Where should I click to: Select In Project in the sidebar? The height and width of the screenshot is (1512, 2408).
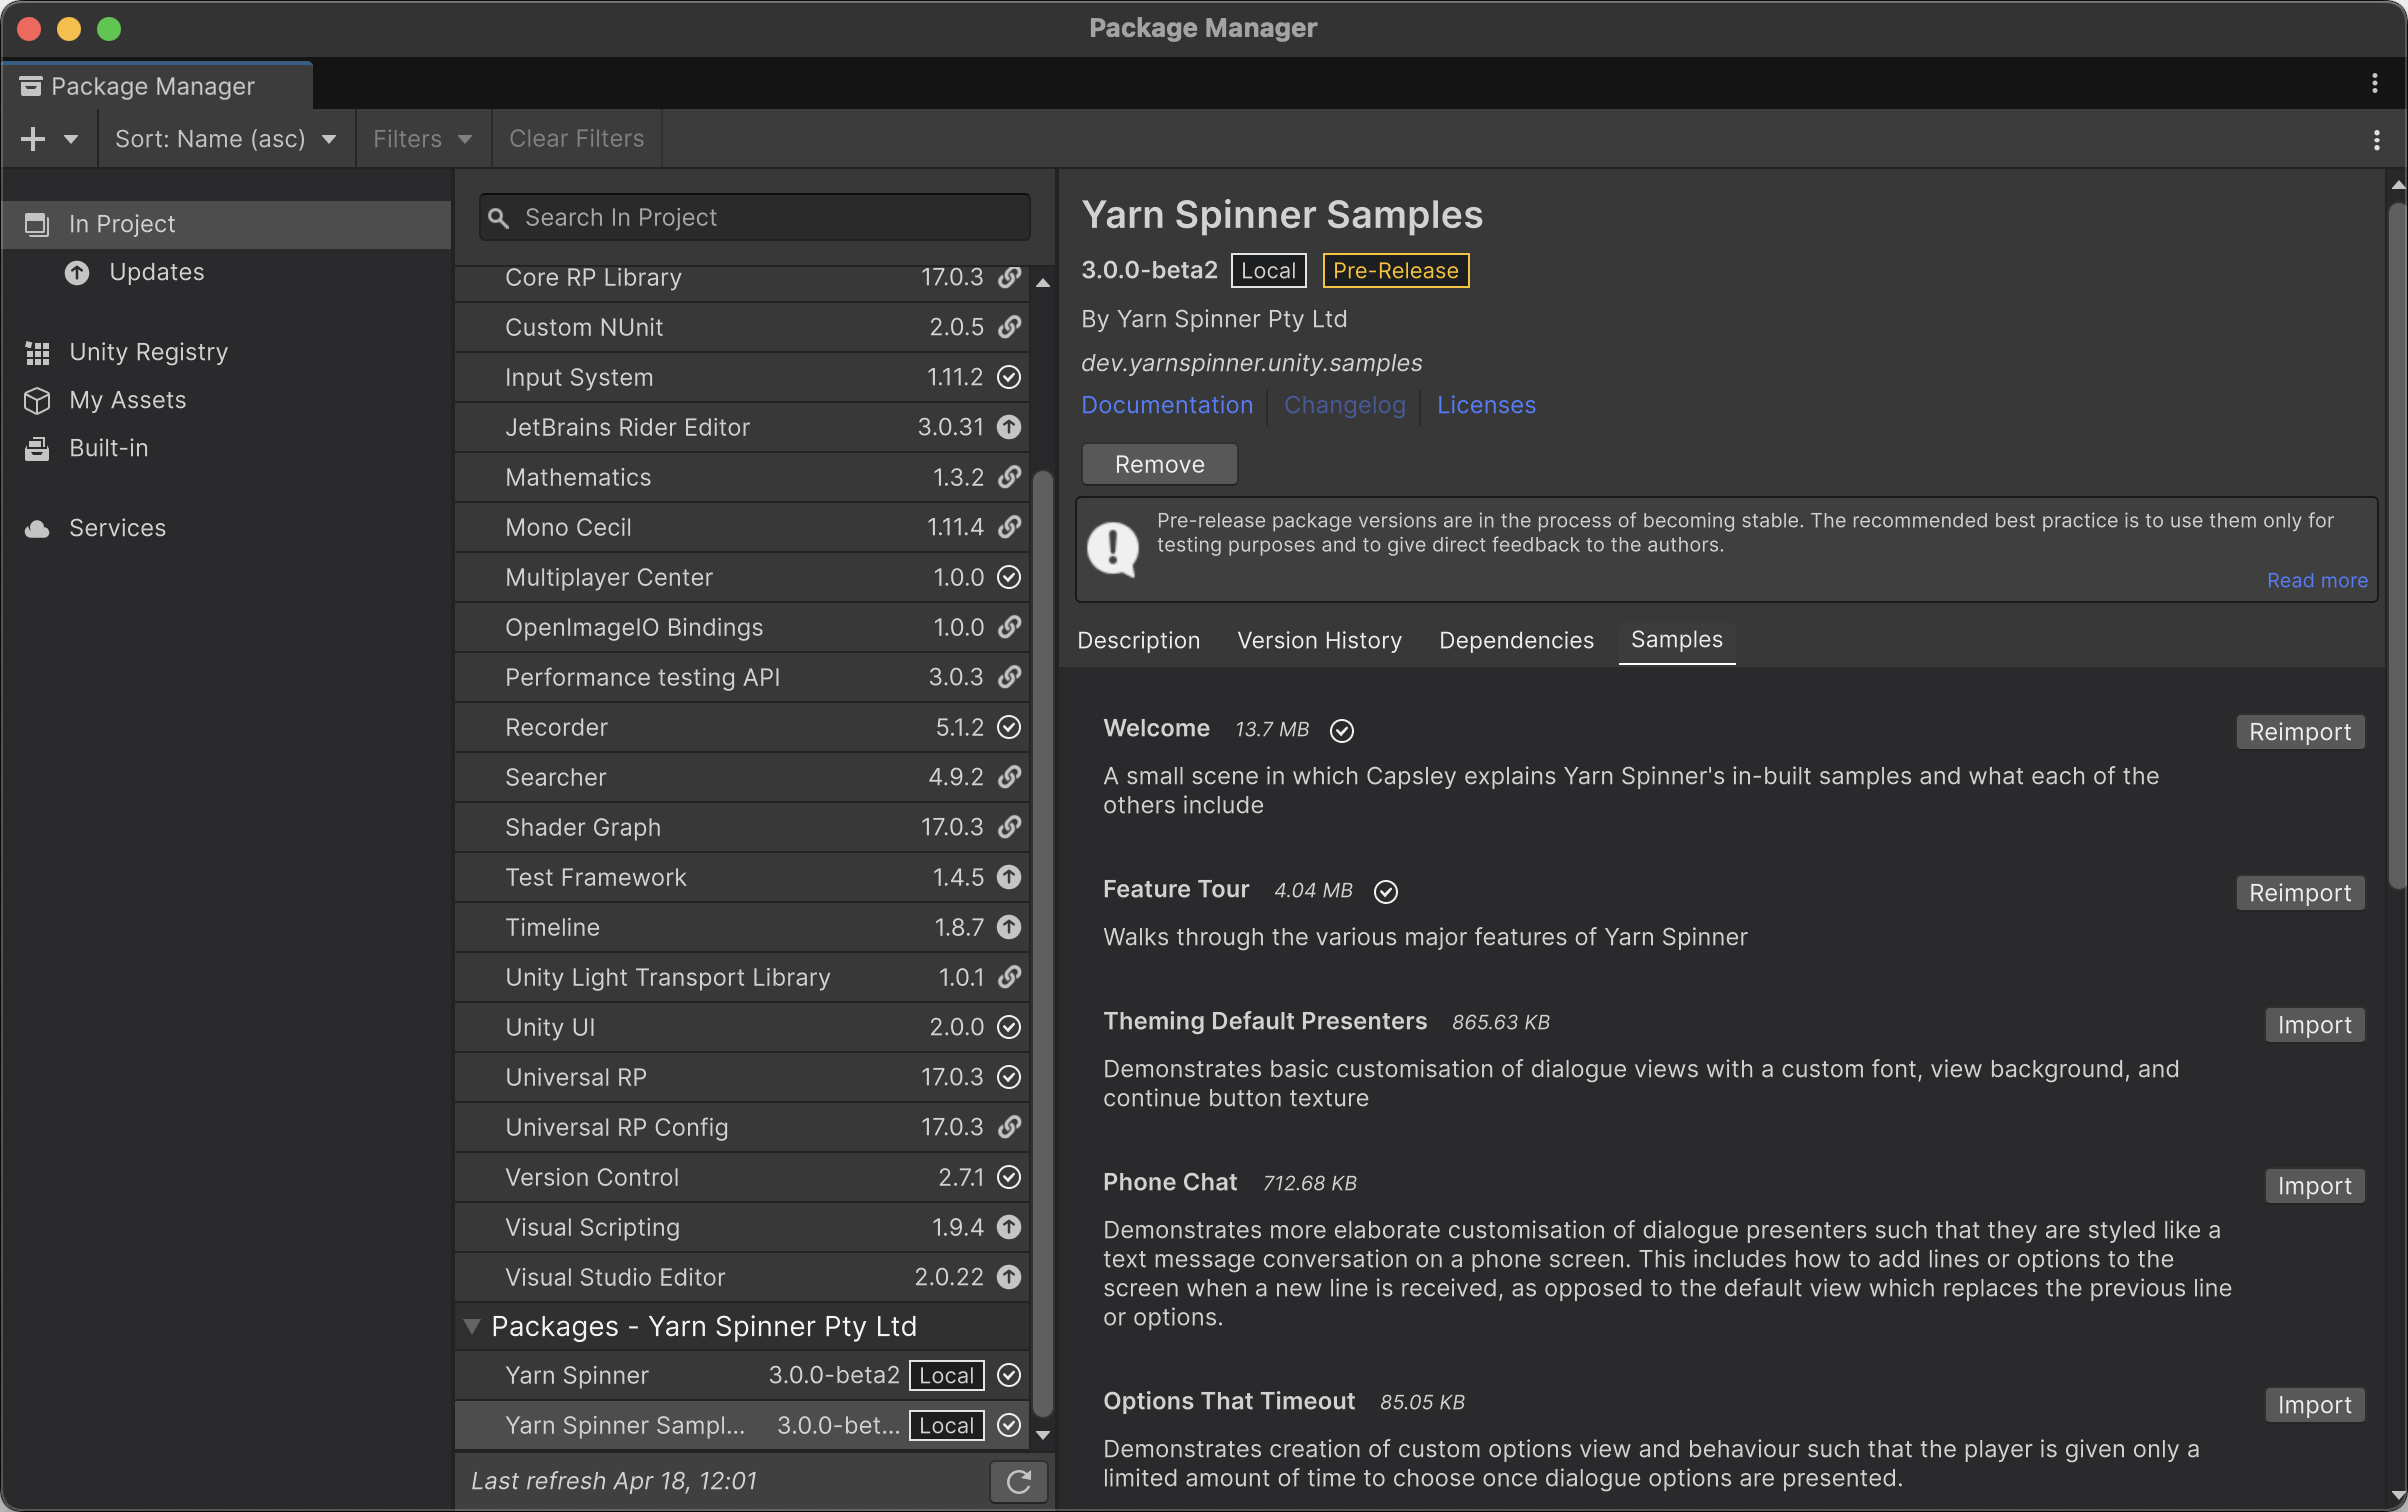226,224
